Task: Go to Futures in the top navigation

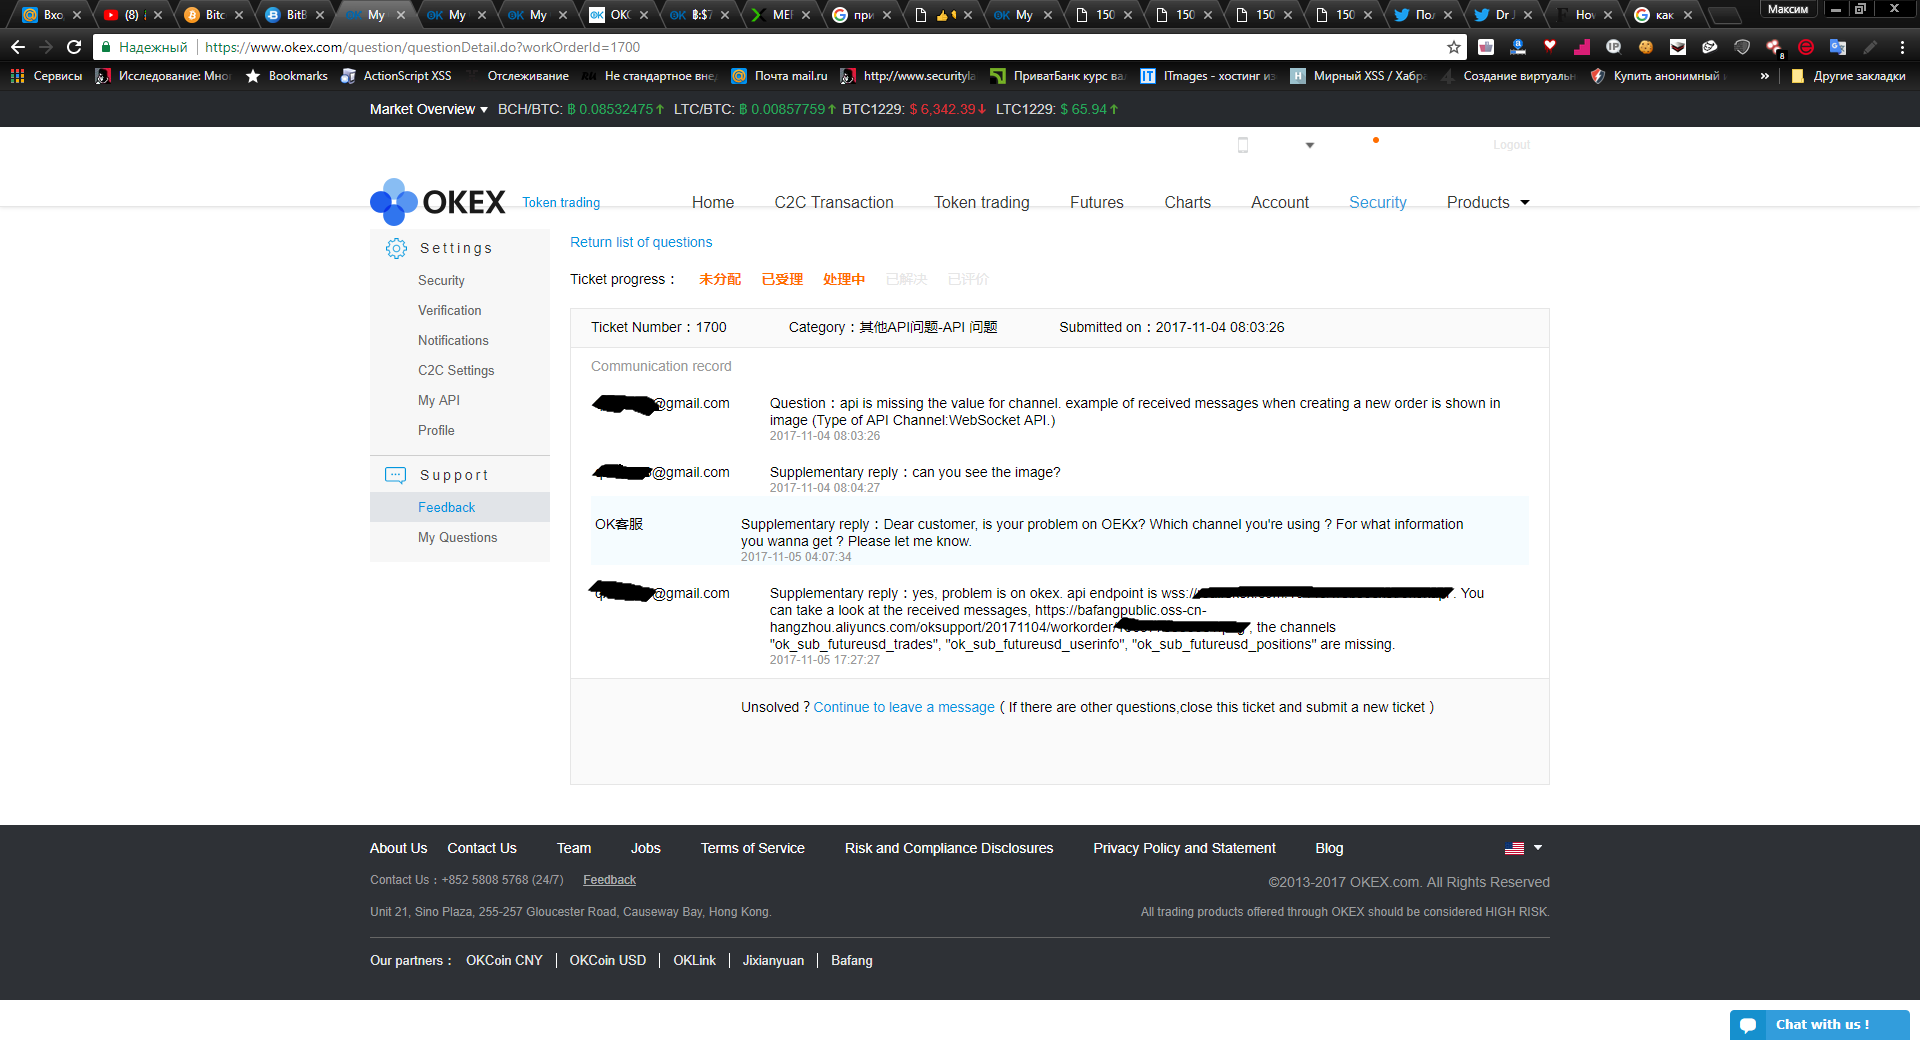Action: point(1097,202)
